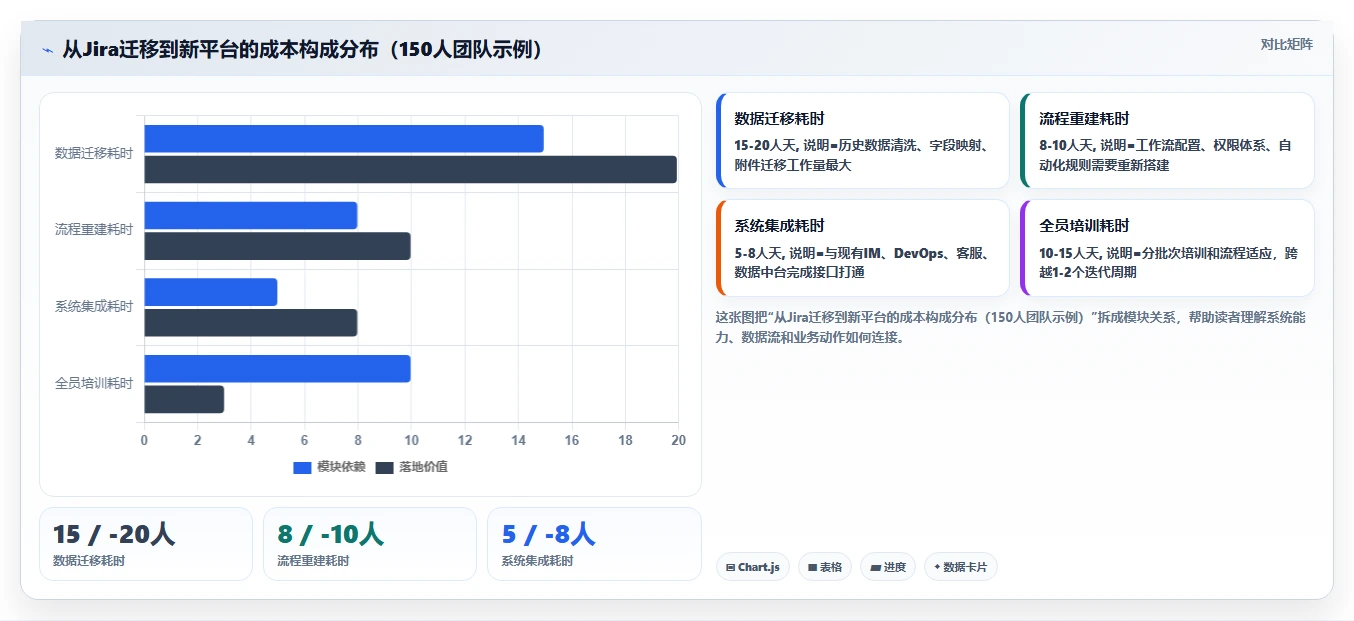Click the dark 落地价值 legend color box
Viewport: 1354px width, 621px height.
(x=385, y=468)
